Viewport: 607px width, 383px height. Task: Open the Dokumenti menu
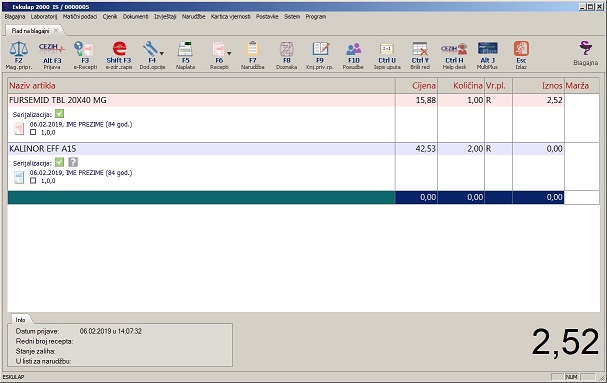coord(135,17)
